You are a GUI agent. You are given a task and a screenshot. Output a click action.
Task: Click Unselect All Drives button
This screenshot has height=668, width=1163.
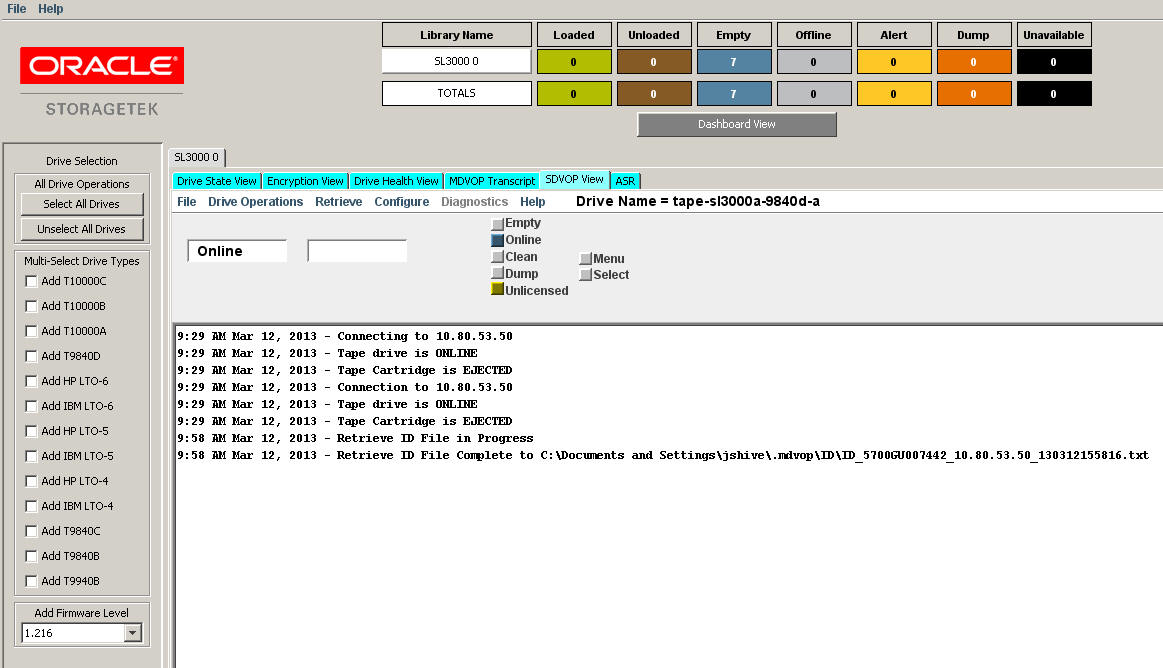click(x=82, y=229)
